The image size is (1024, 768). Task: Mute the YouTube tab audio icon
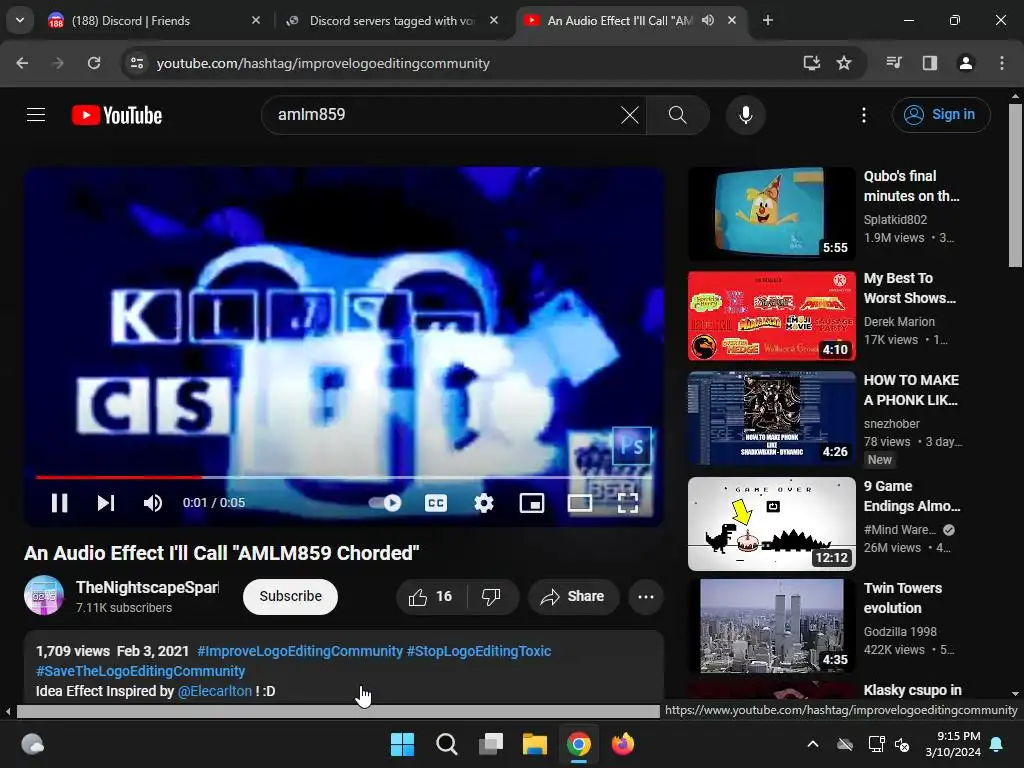click(x=708, y=20)
